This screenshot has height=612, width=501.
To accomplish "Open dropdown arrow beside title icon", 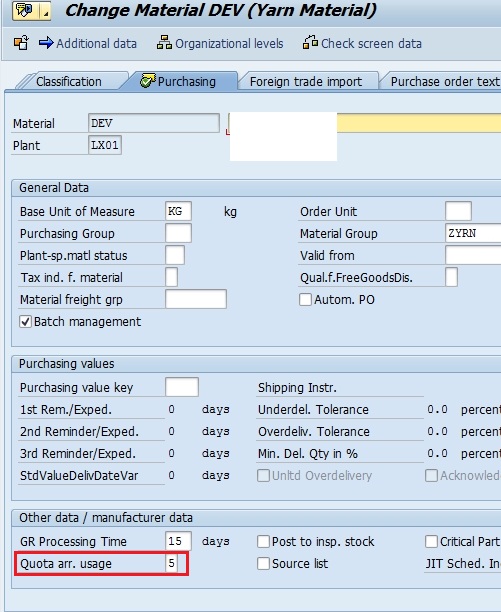I will [x=46, y=11].
